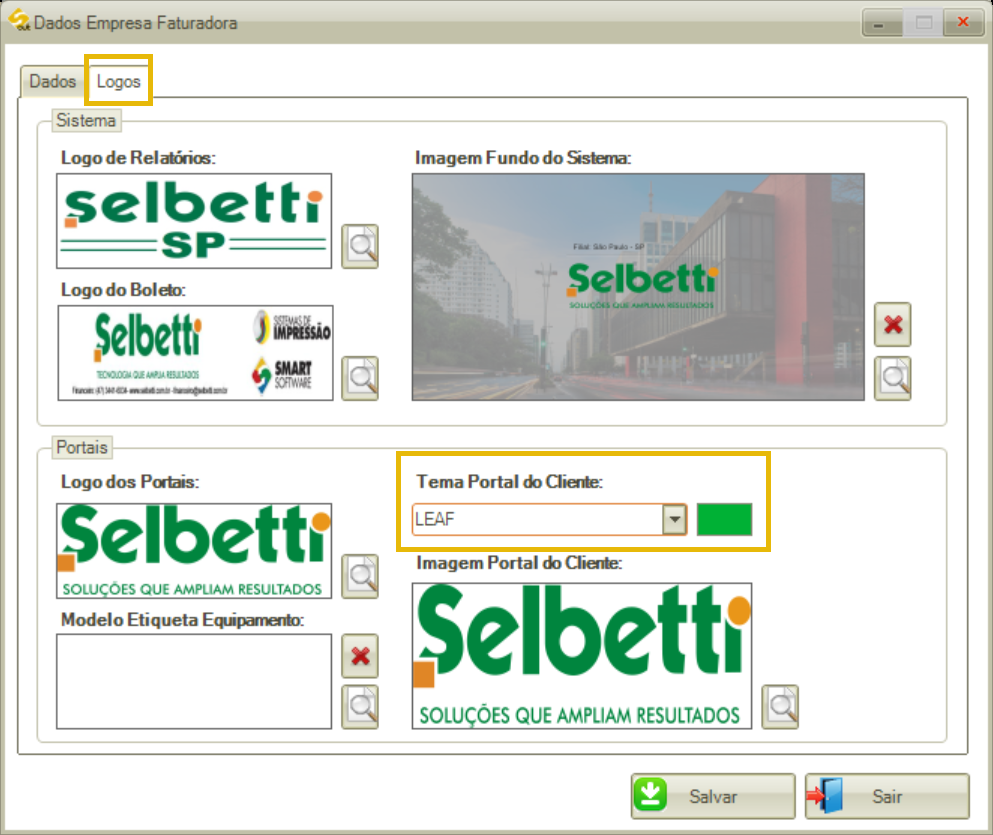
Task: Click the Imagem Fundo do Sistema preview
Action: [x=638, y=287]
